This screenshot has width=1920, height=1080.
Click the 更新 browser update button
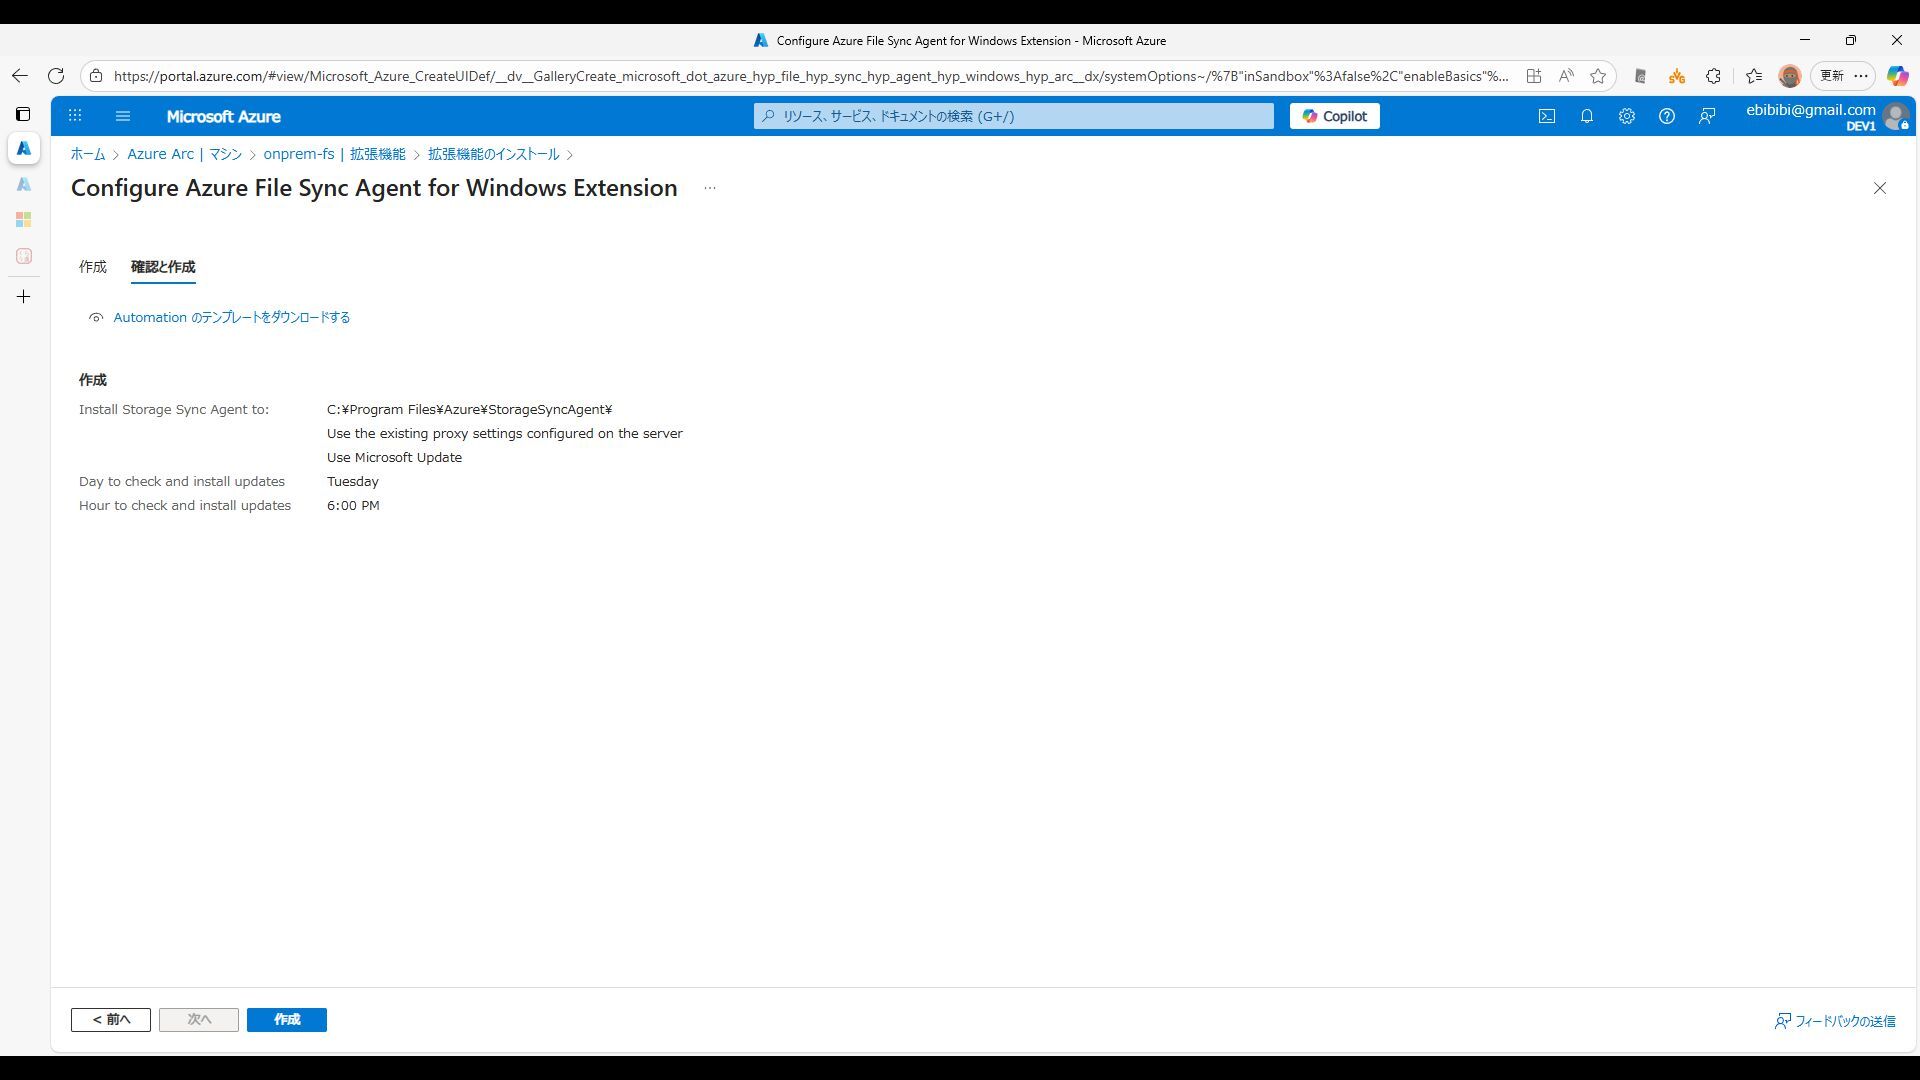click(1832, 76)
